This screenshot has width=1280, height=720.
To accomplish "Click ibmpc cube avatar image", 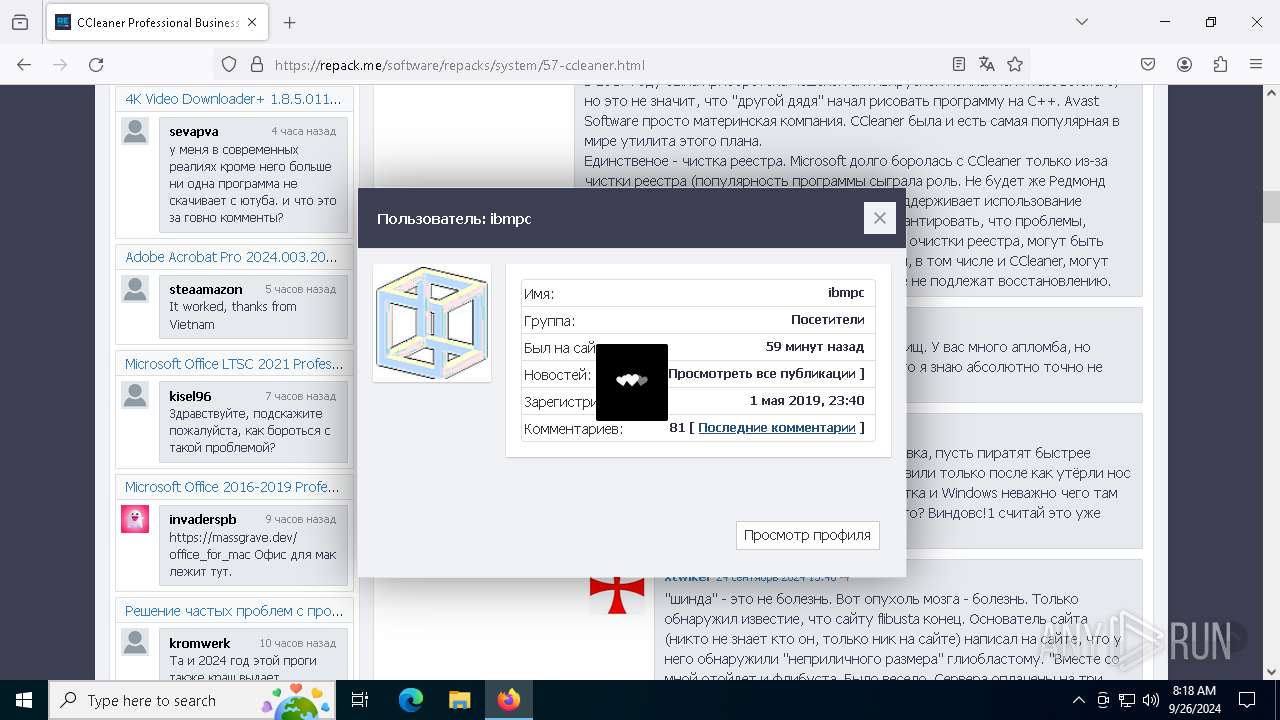I will coord(432,323).
